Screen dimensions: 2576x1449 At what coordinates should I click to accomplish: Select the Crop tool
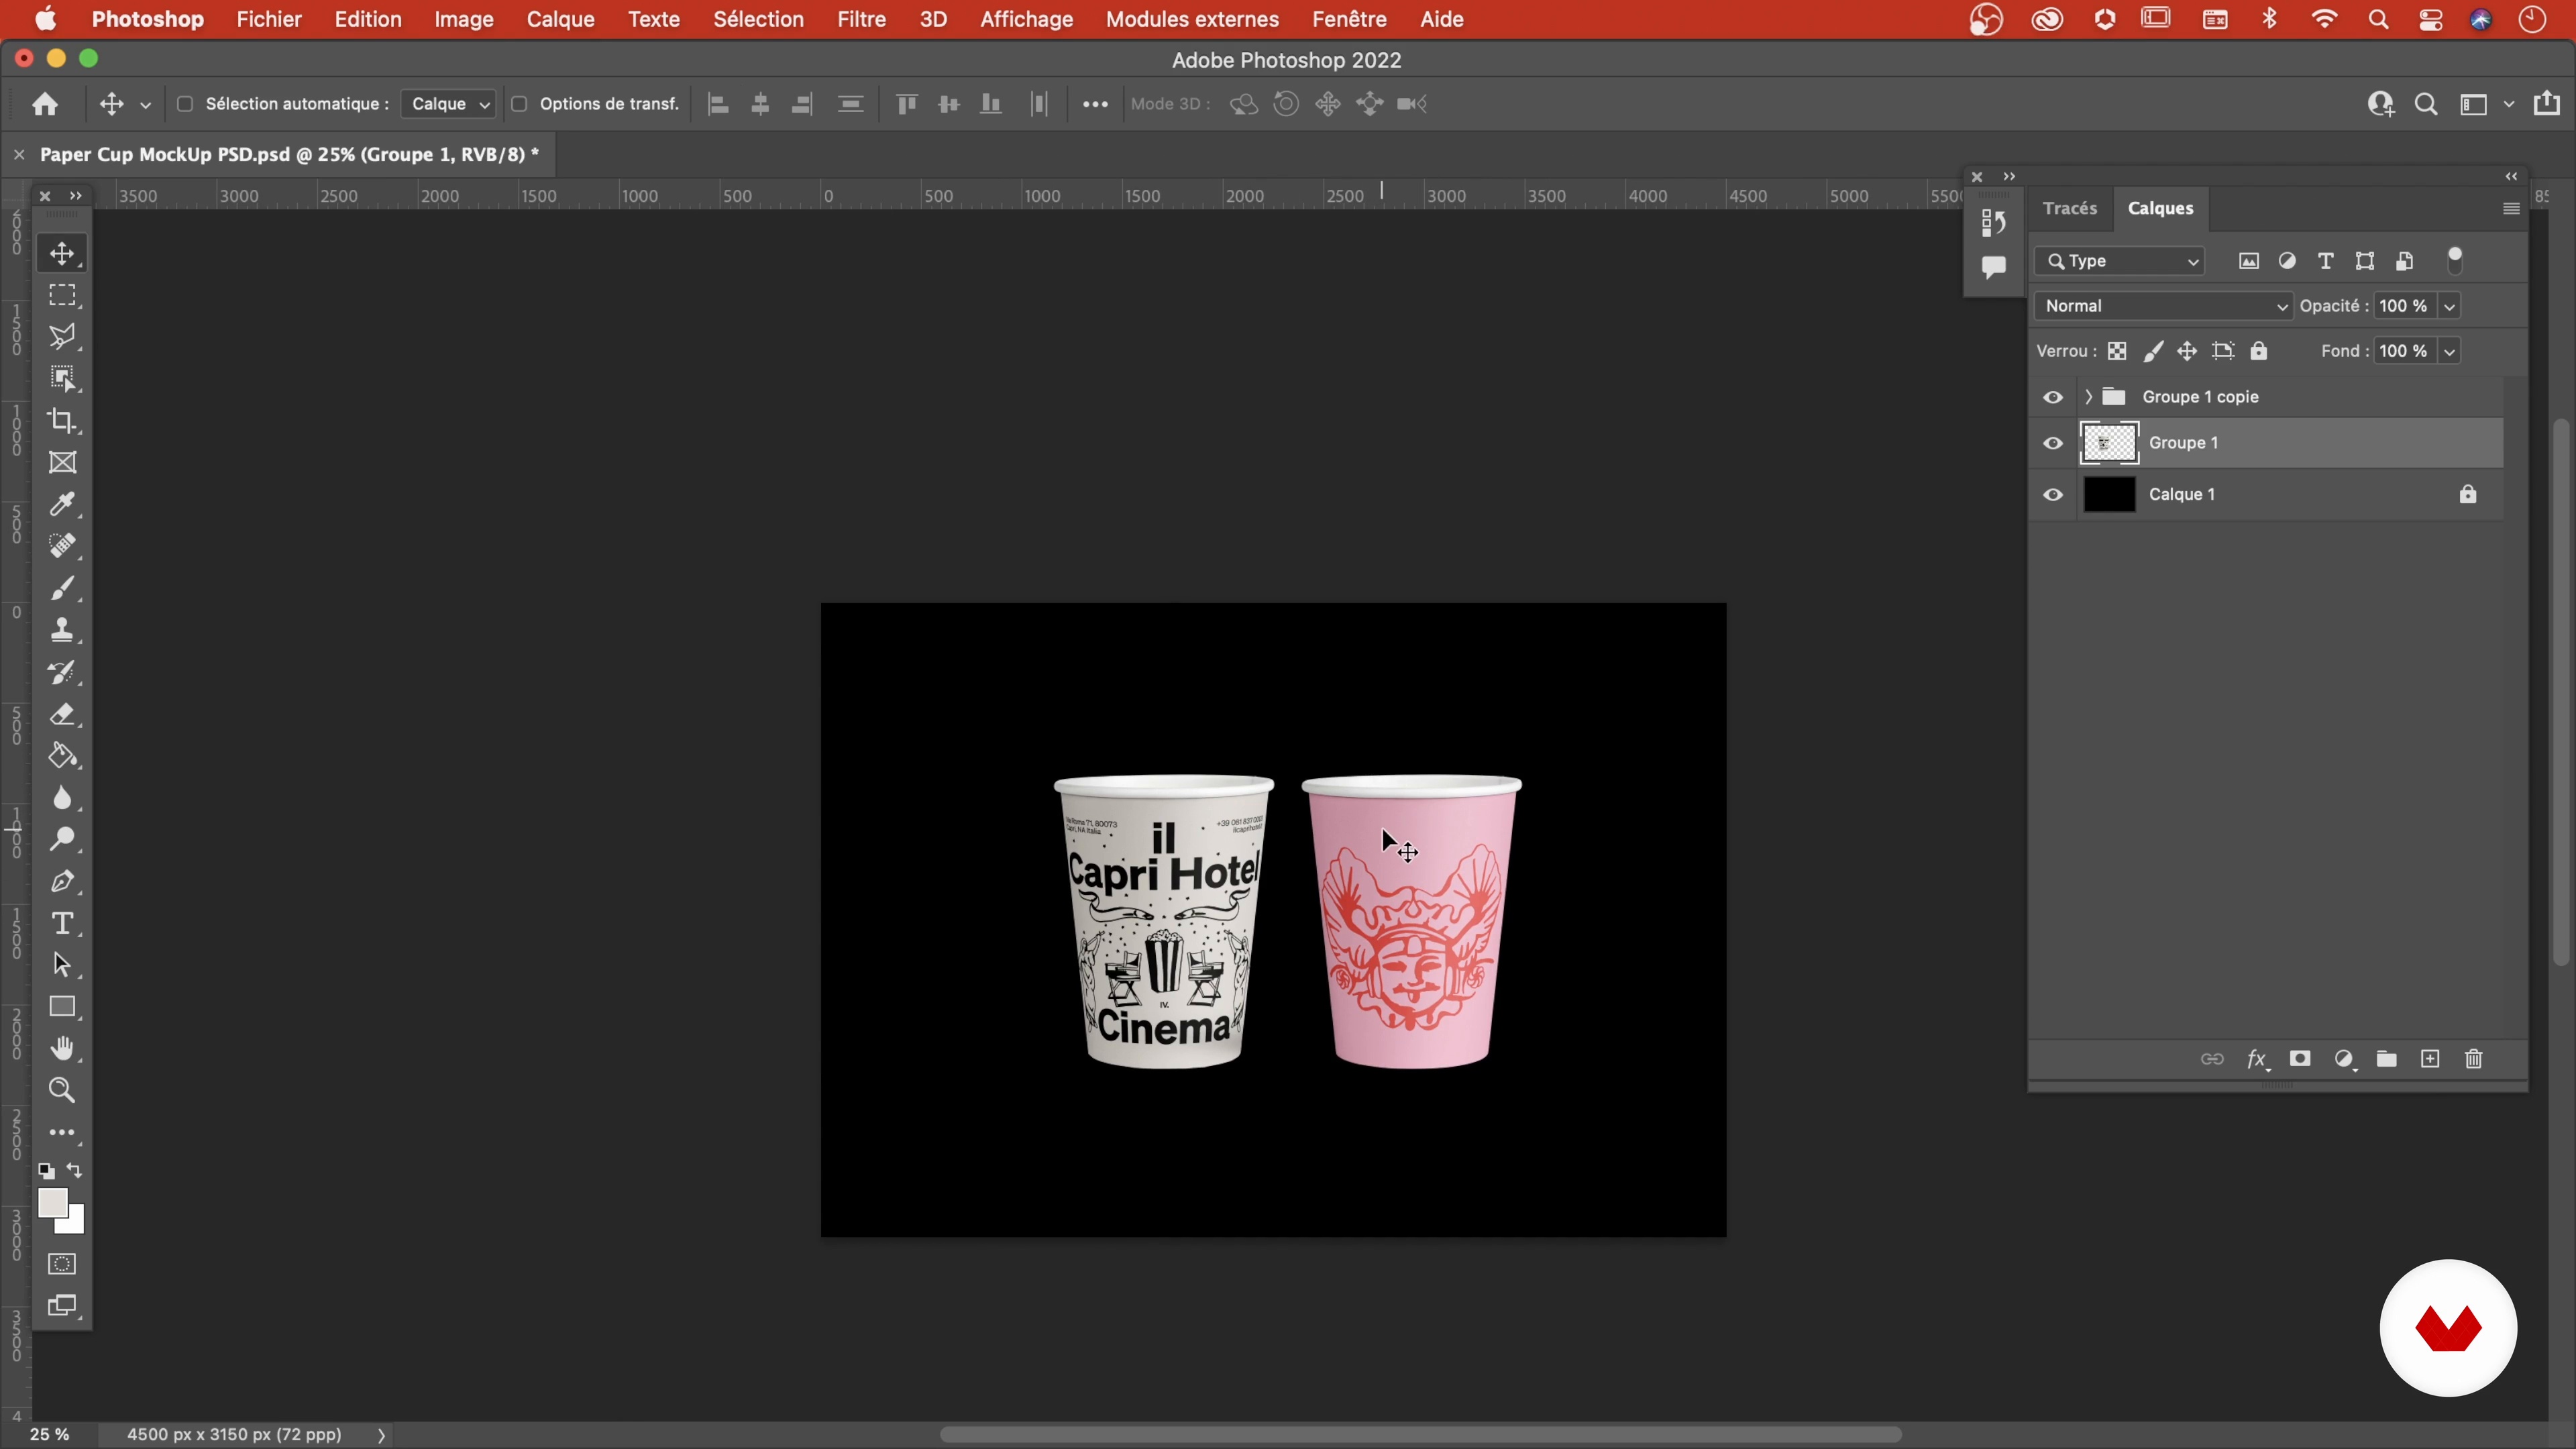pyautogui.click(x=62, y=421)
